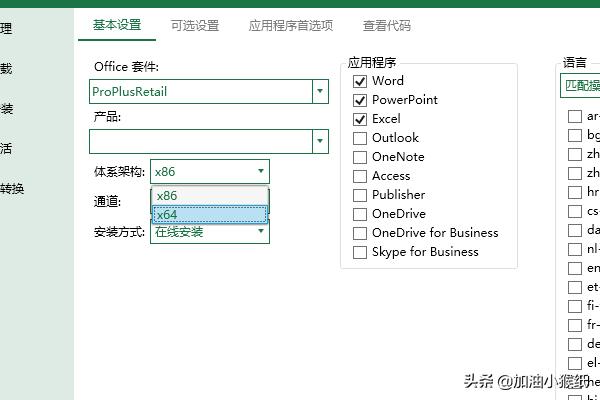
Task: Open the 查看代码 tab
Action: pyautogui.click(x=386, y=26)
